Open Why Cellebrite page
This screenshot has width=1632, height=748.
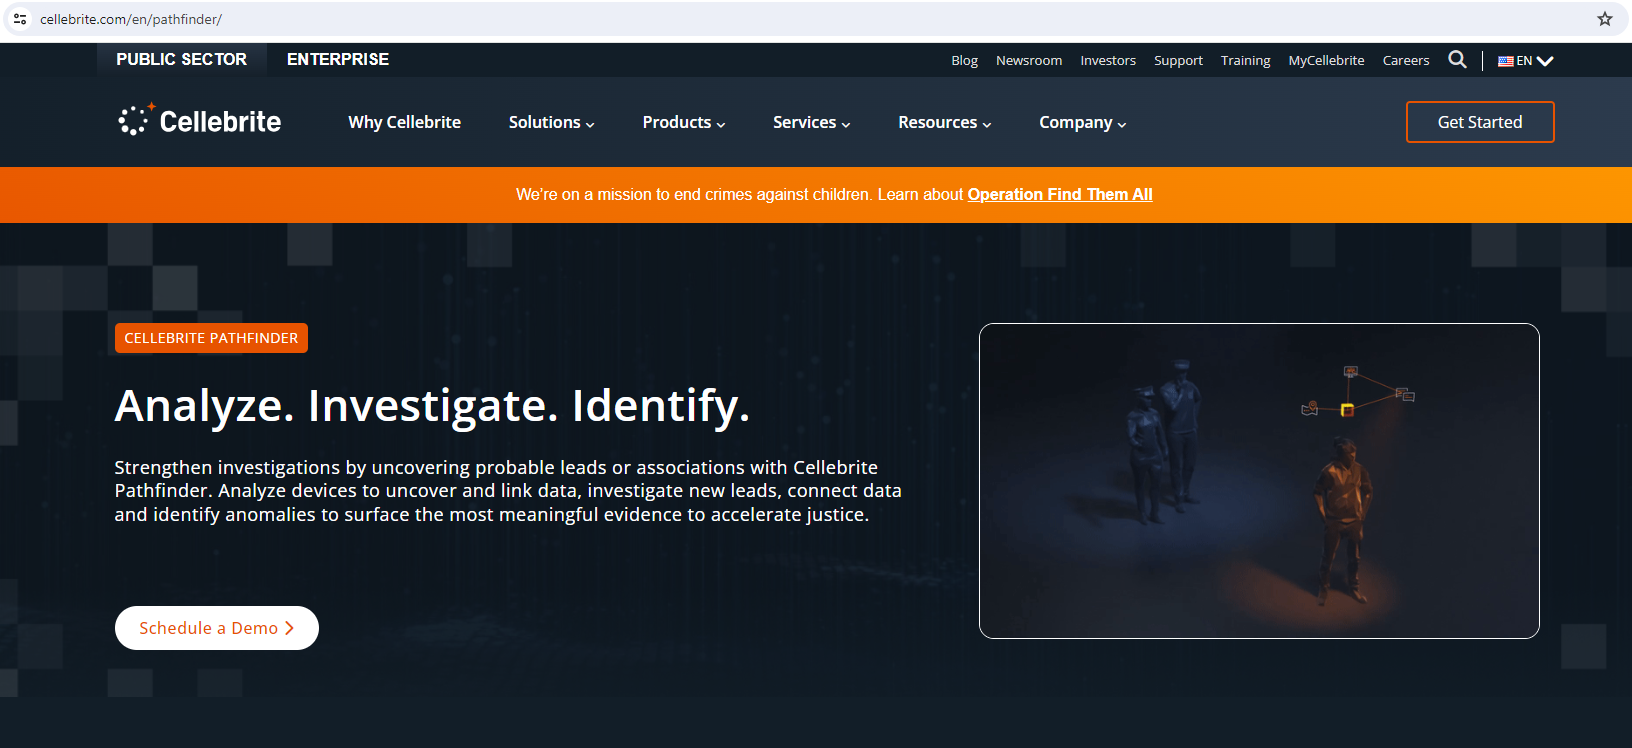click(405, 122)
